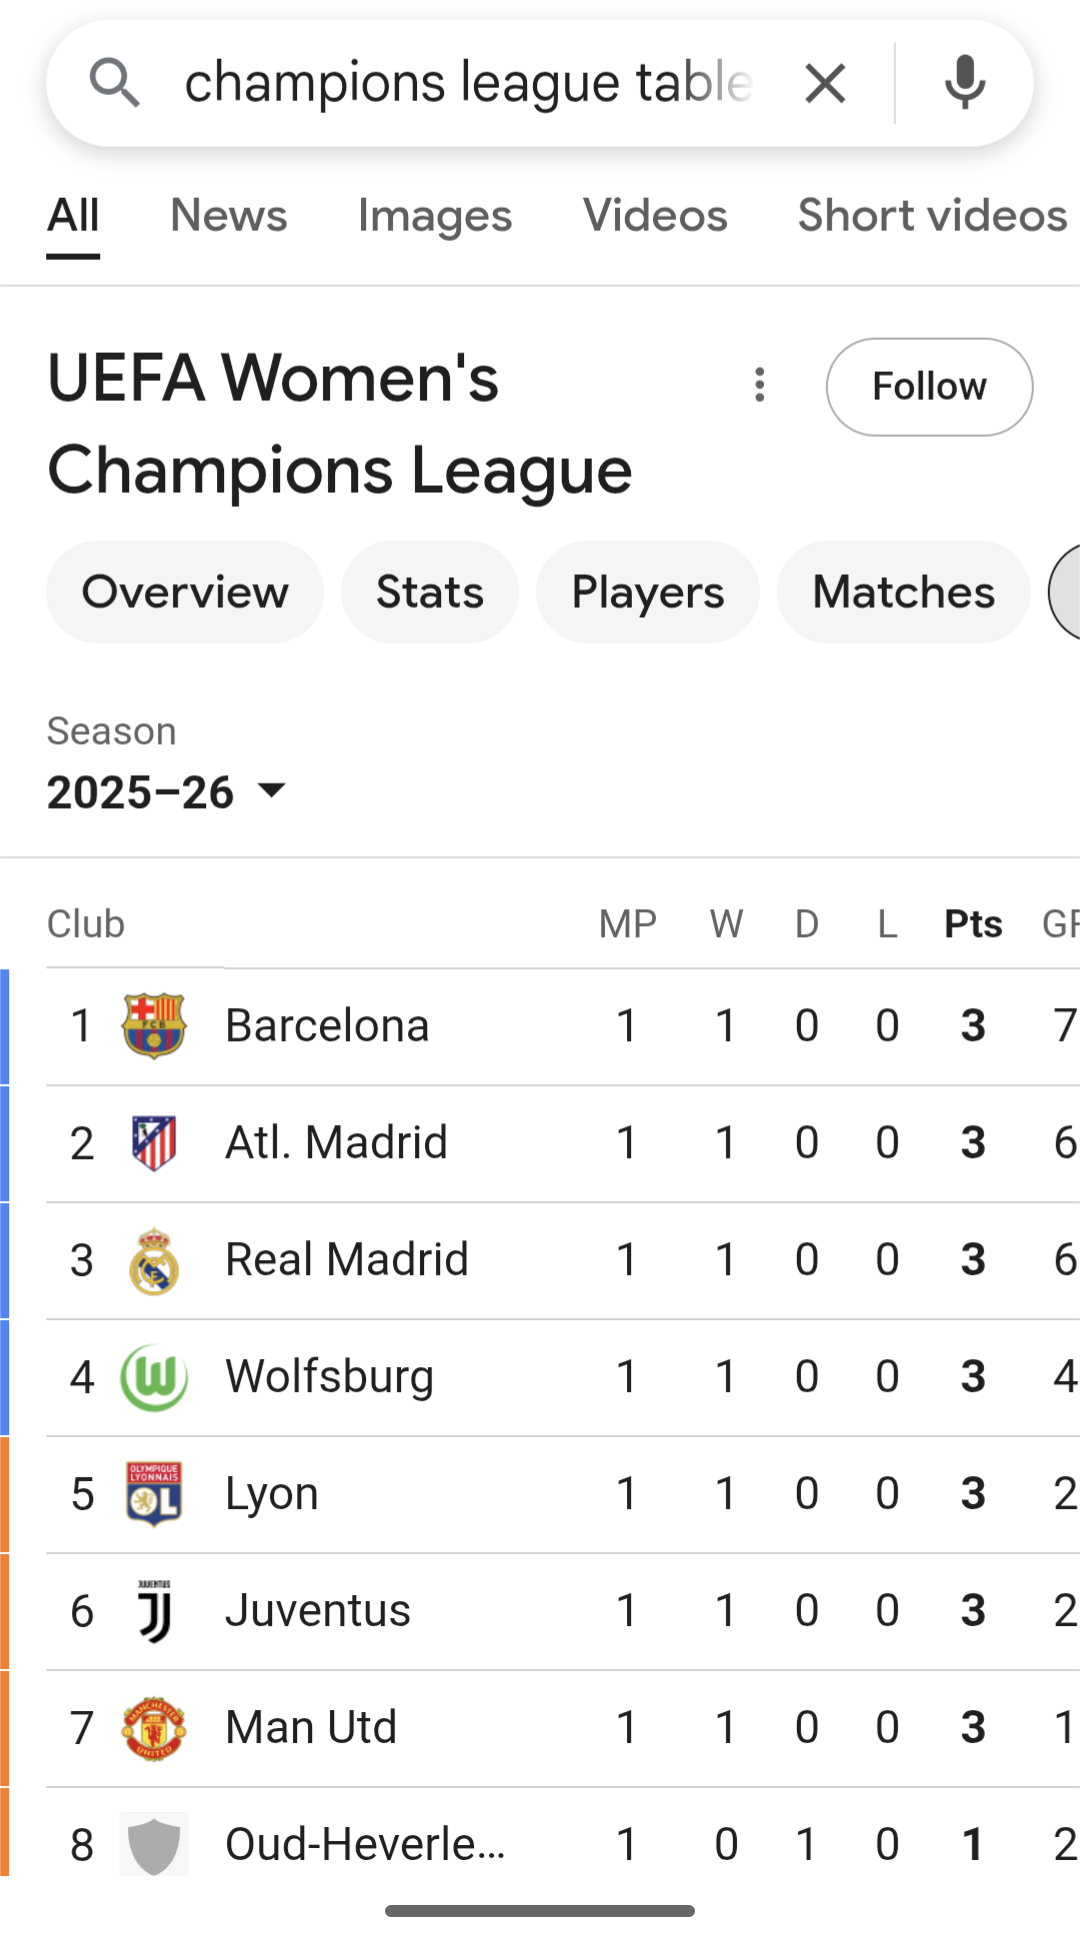Open the Season 2025–26 dropdown

pos(167,792)
